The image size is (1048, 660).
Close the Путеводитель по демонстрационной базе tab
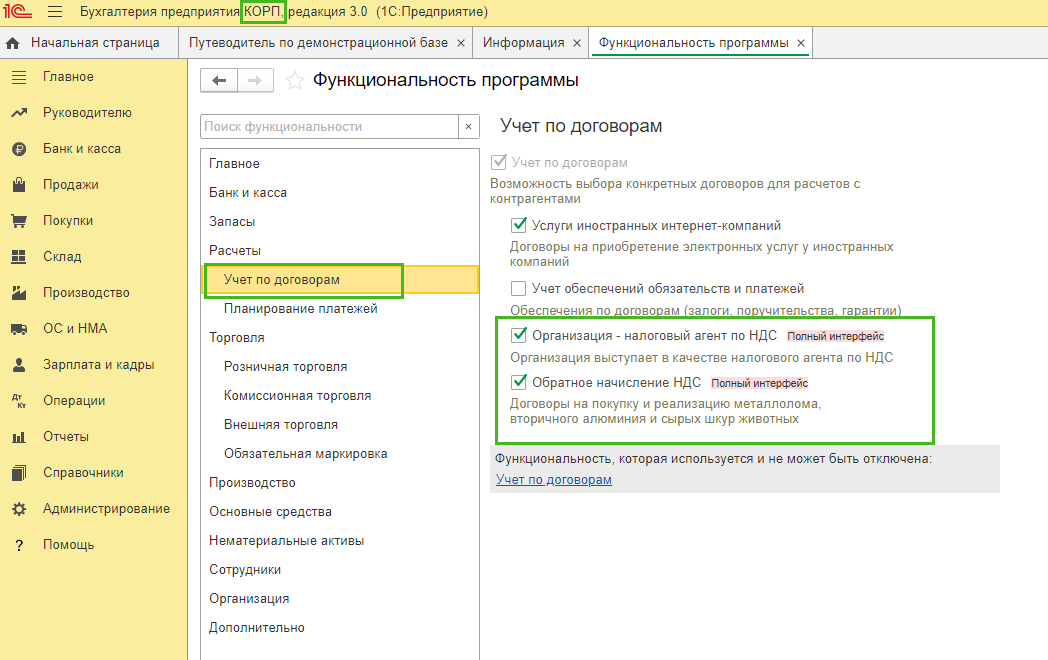461,43
